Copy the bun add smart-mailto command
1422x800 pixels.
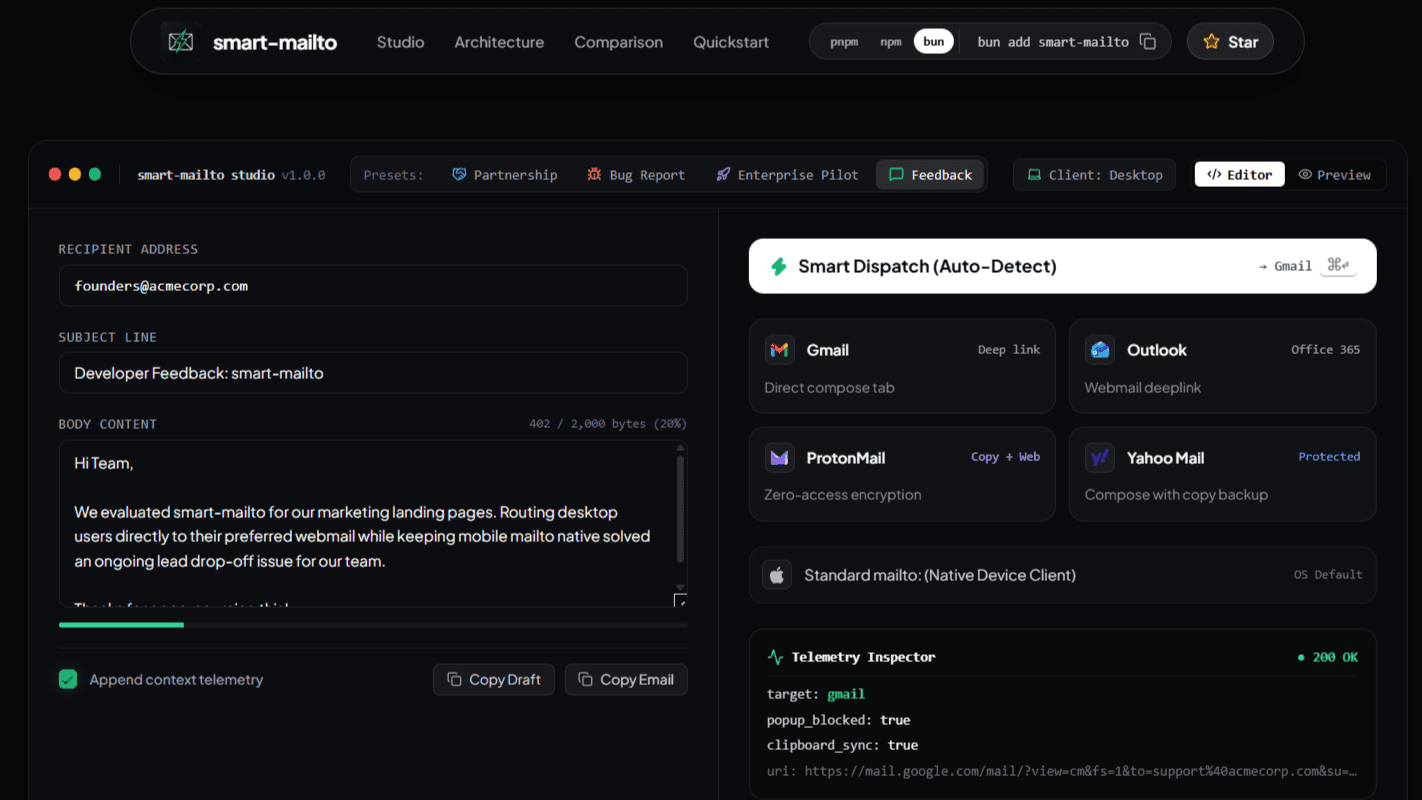pyautogui.click(x=1148, y=42)
